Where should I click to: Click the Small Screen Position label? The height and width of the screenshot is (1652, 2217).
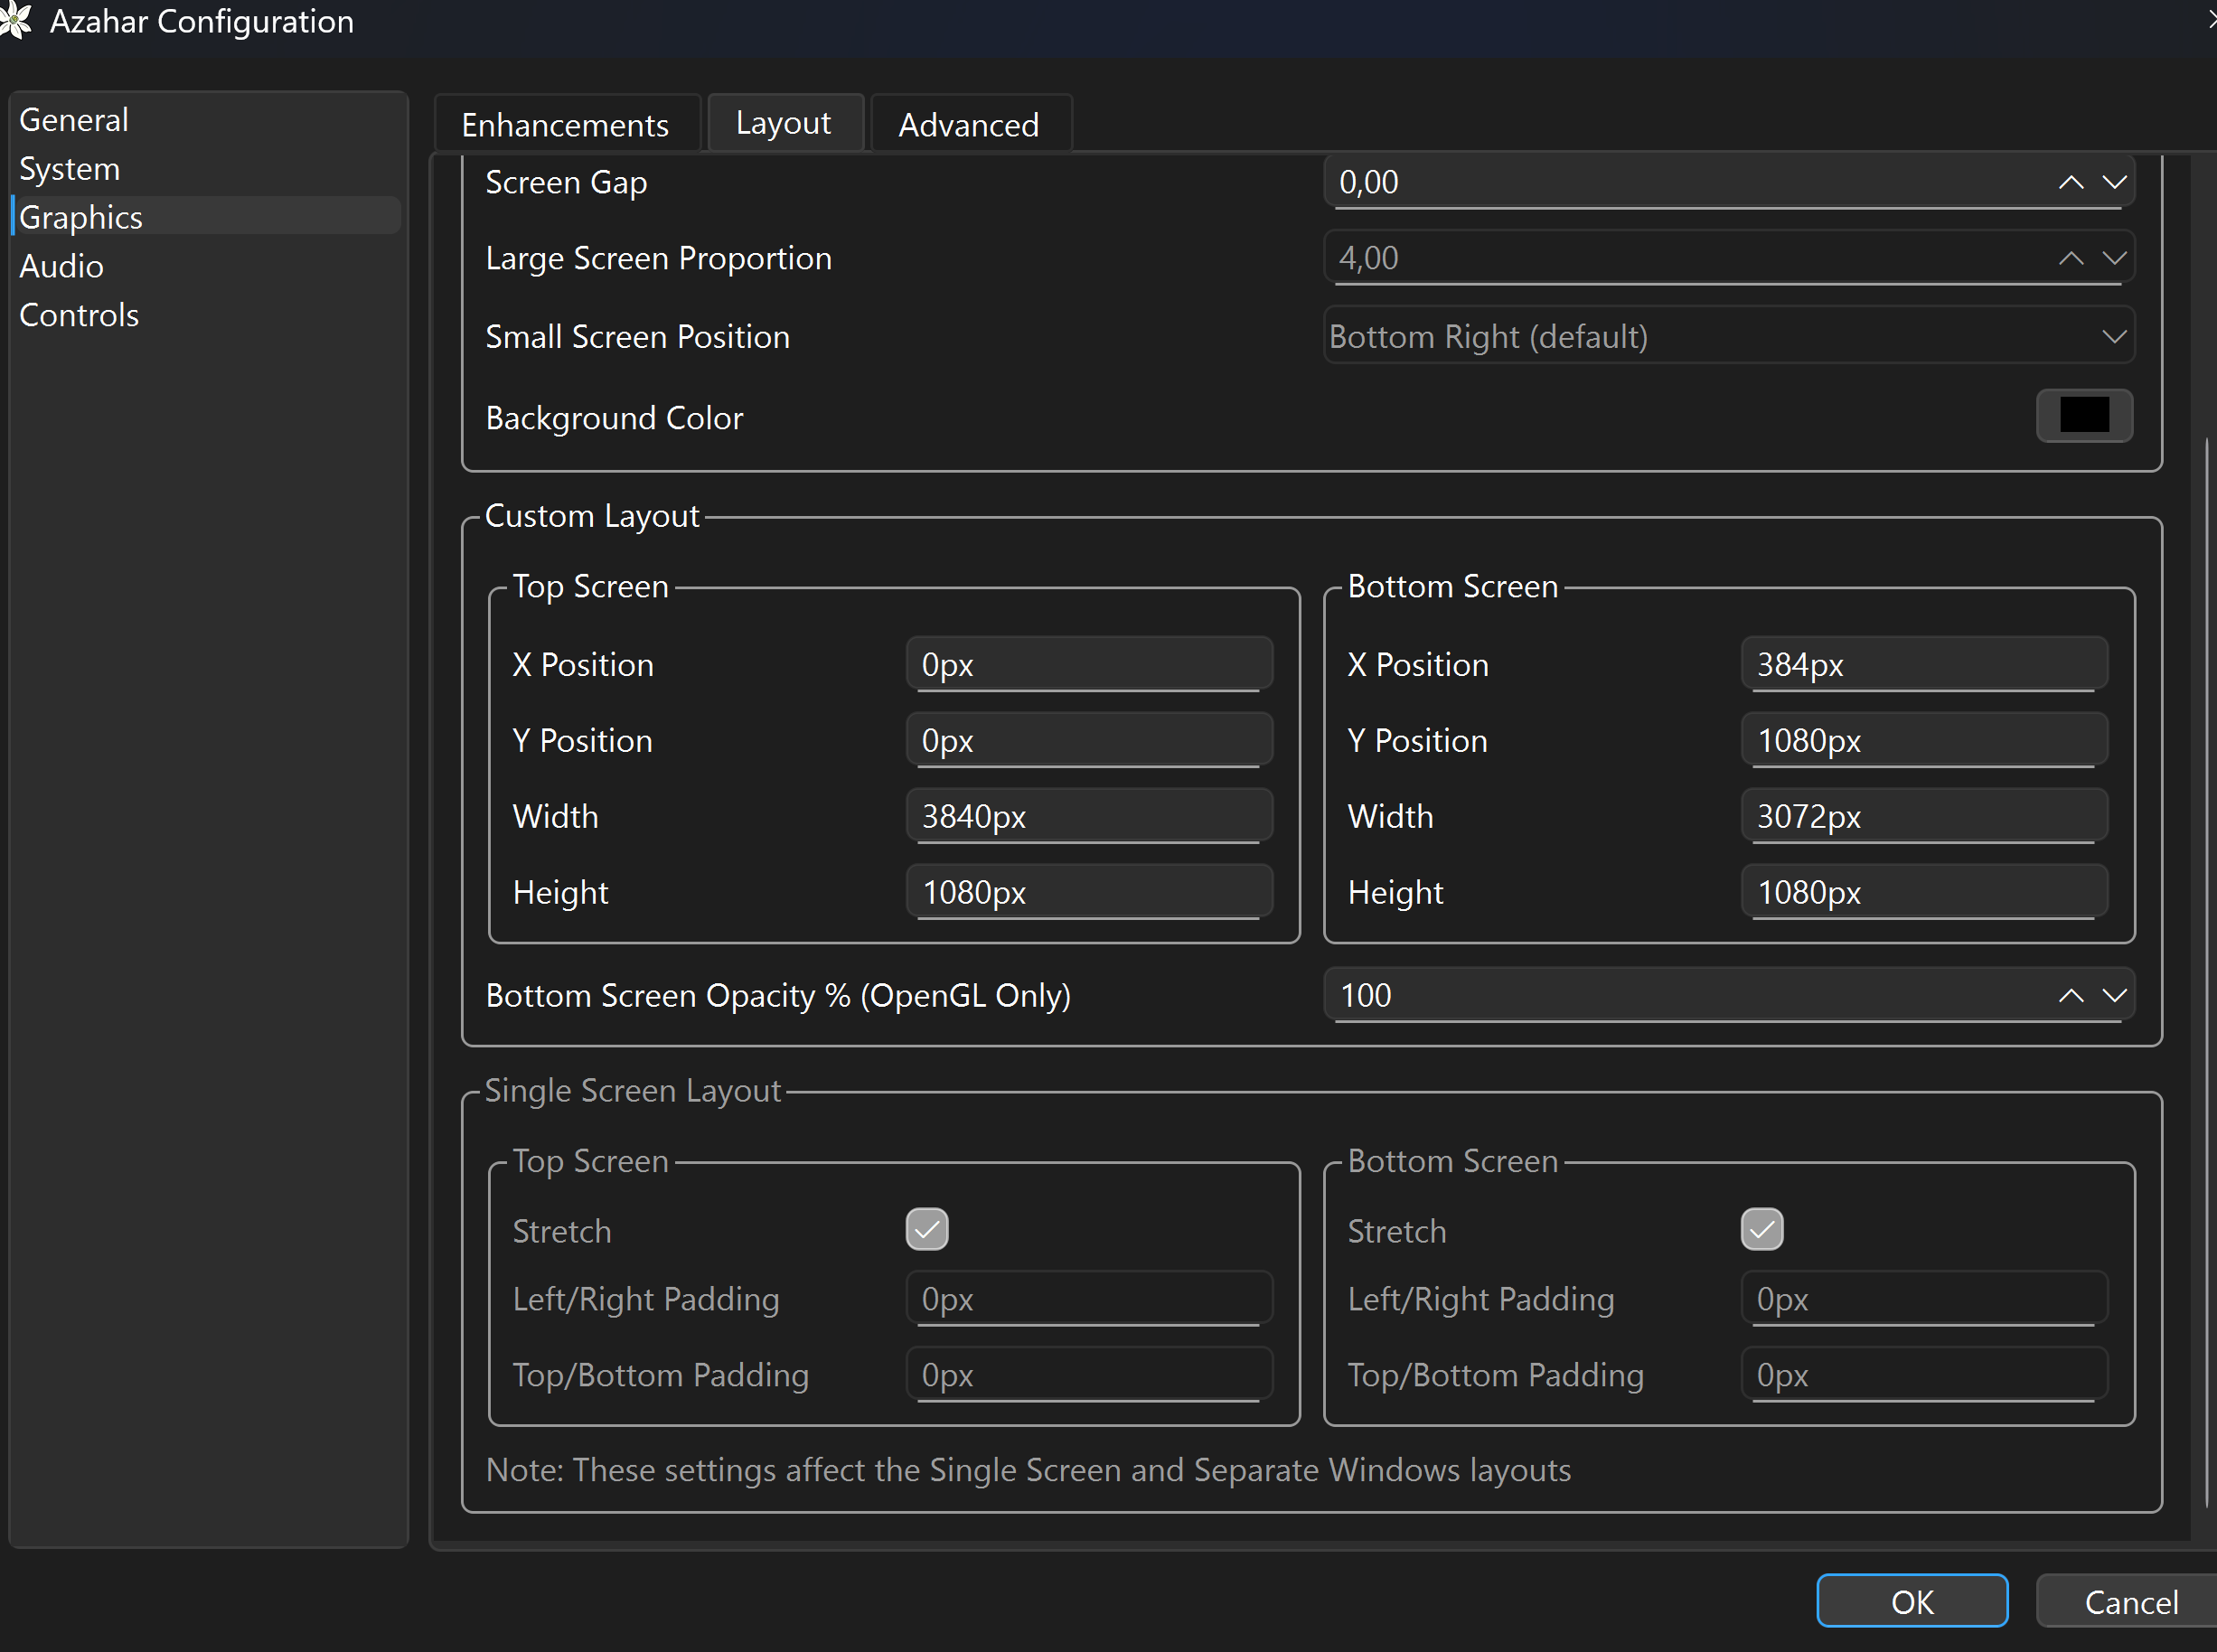click(x=638, y=337)
